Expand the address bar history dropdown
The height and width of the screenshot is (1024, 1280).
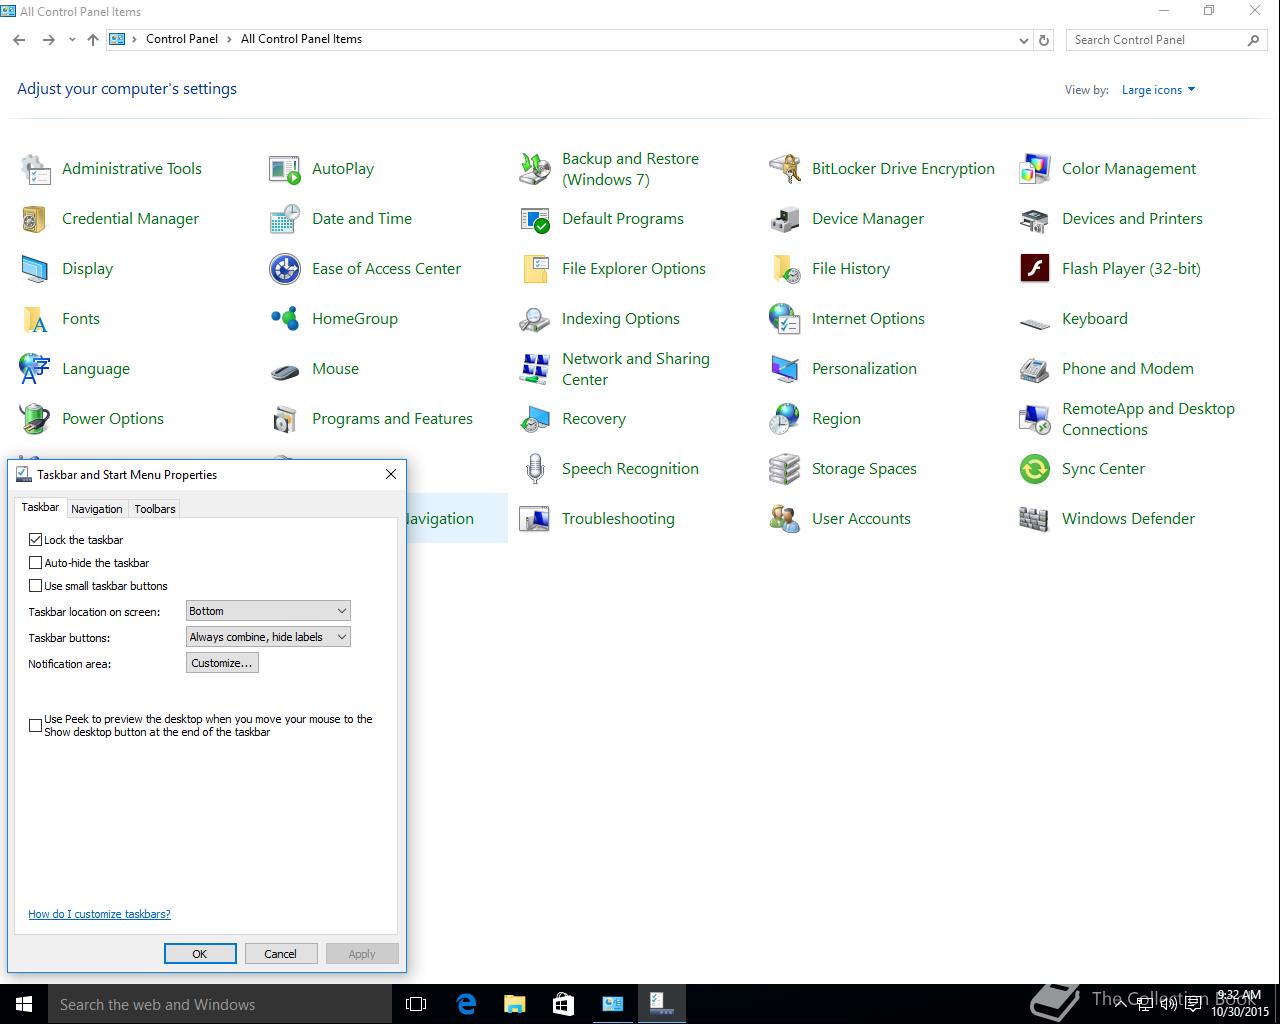click(x=1023, y=40)
